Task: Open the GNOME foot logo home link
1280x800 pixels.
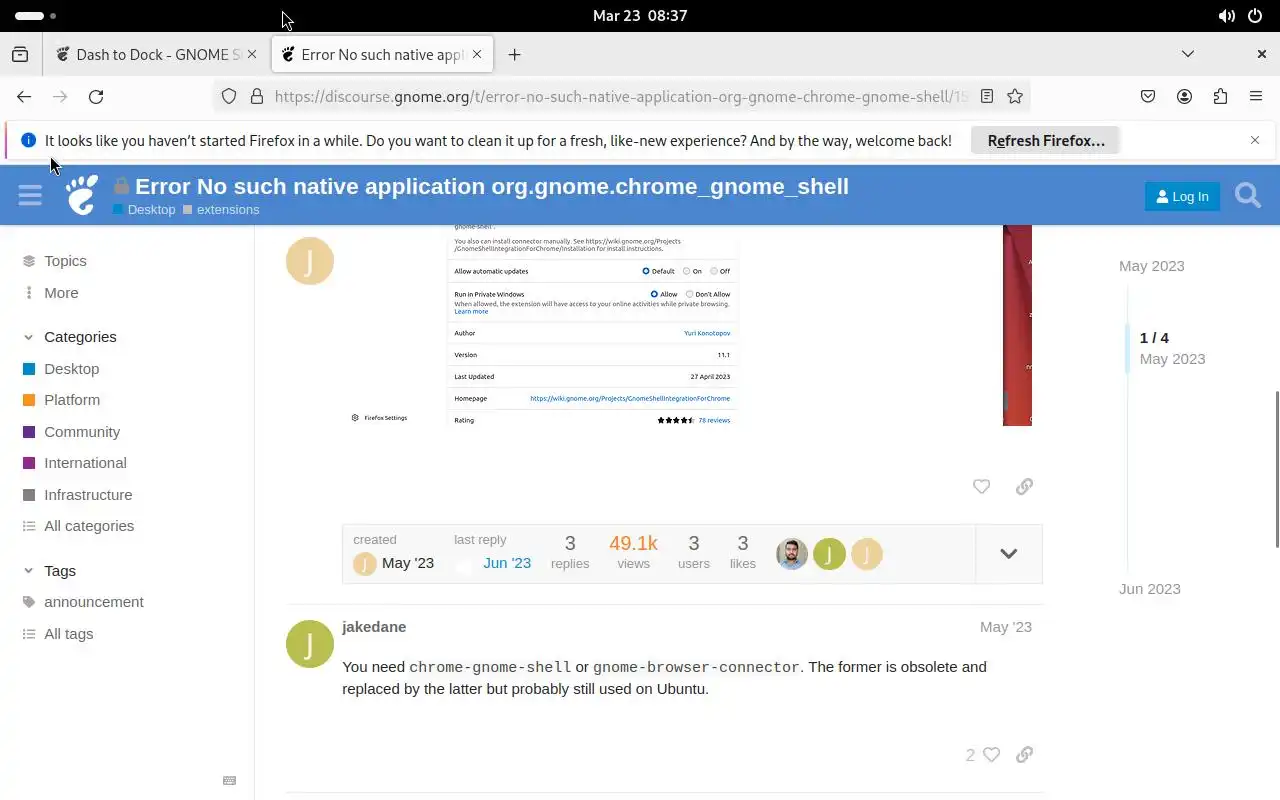Action: 82,195
